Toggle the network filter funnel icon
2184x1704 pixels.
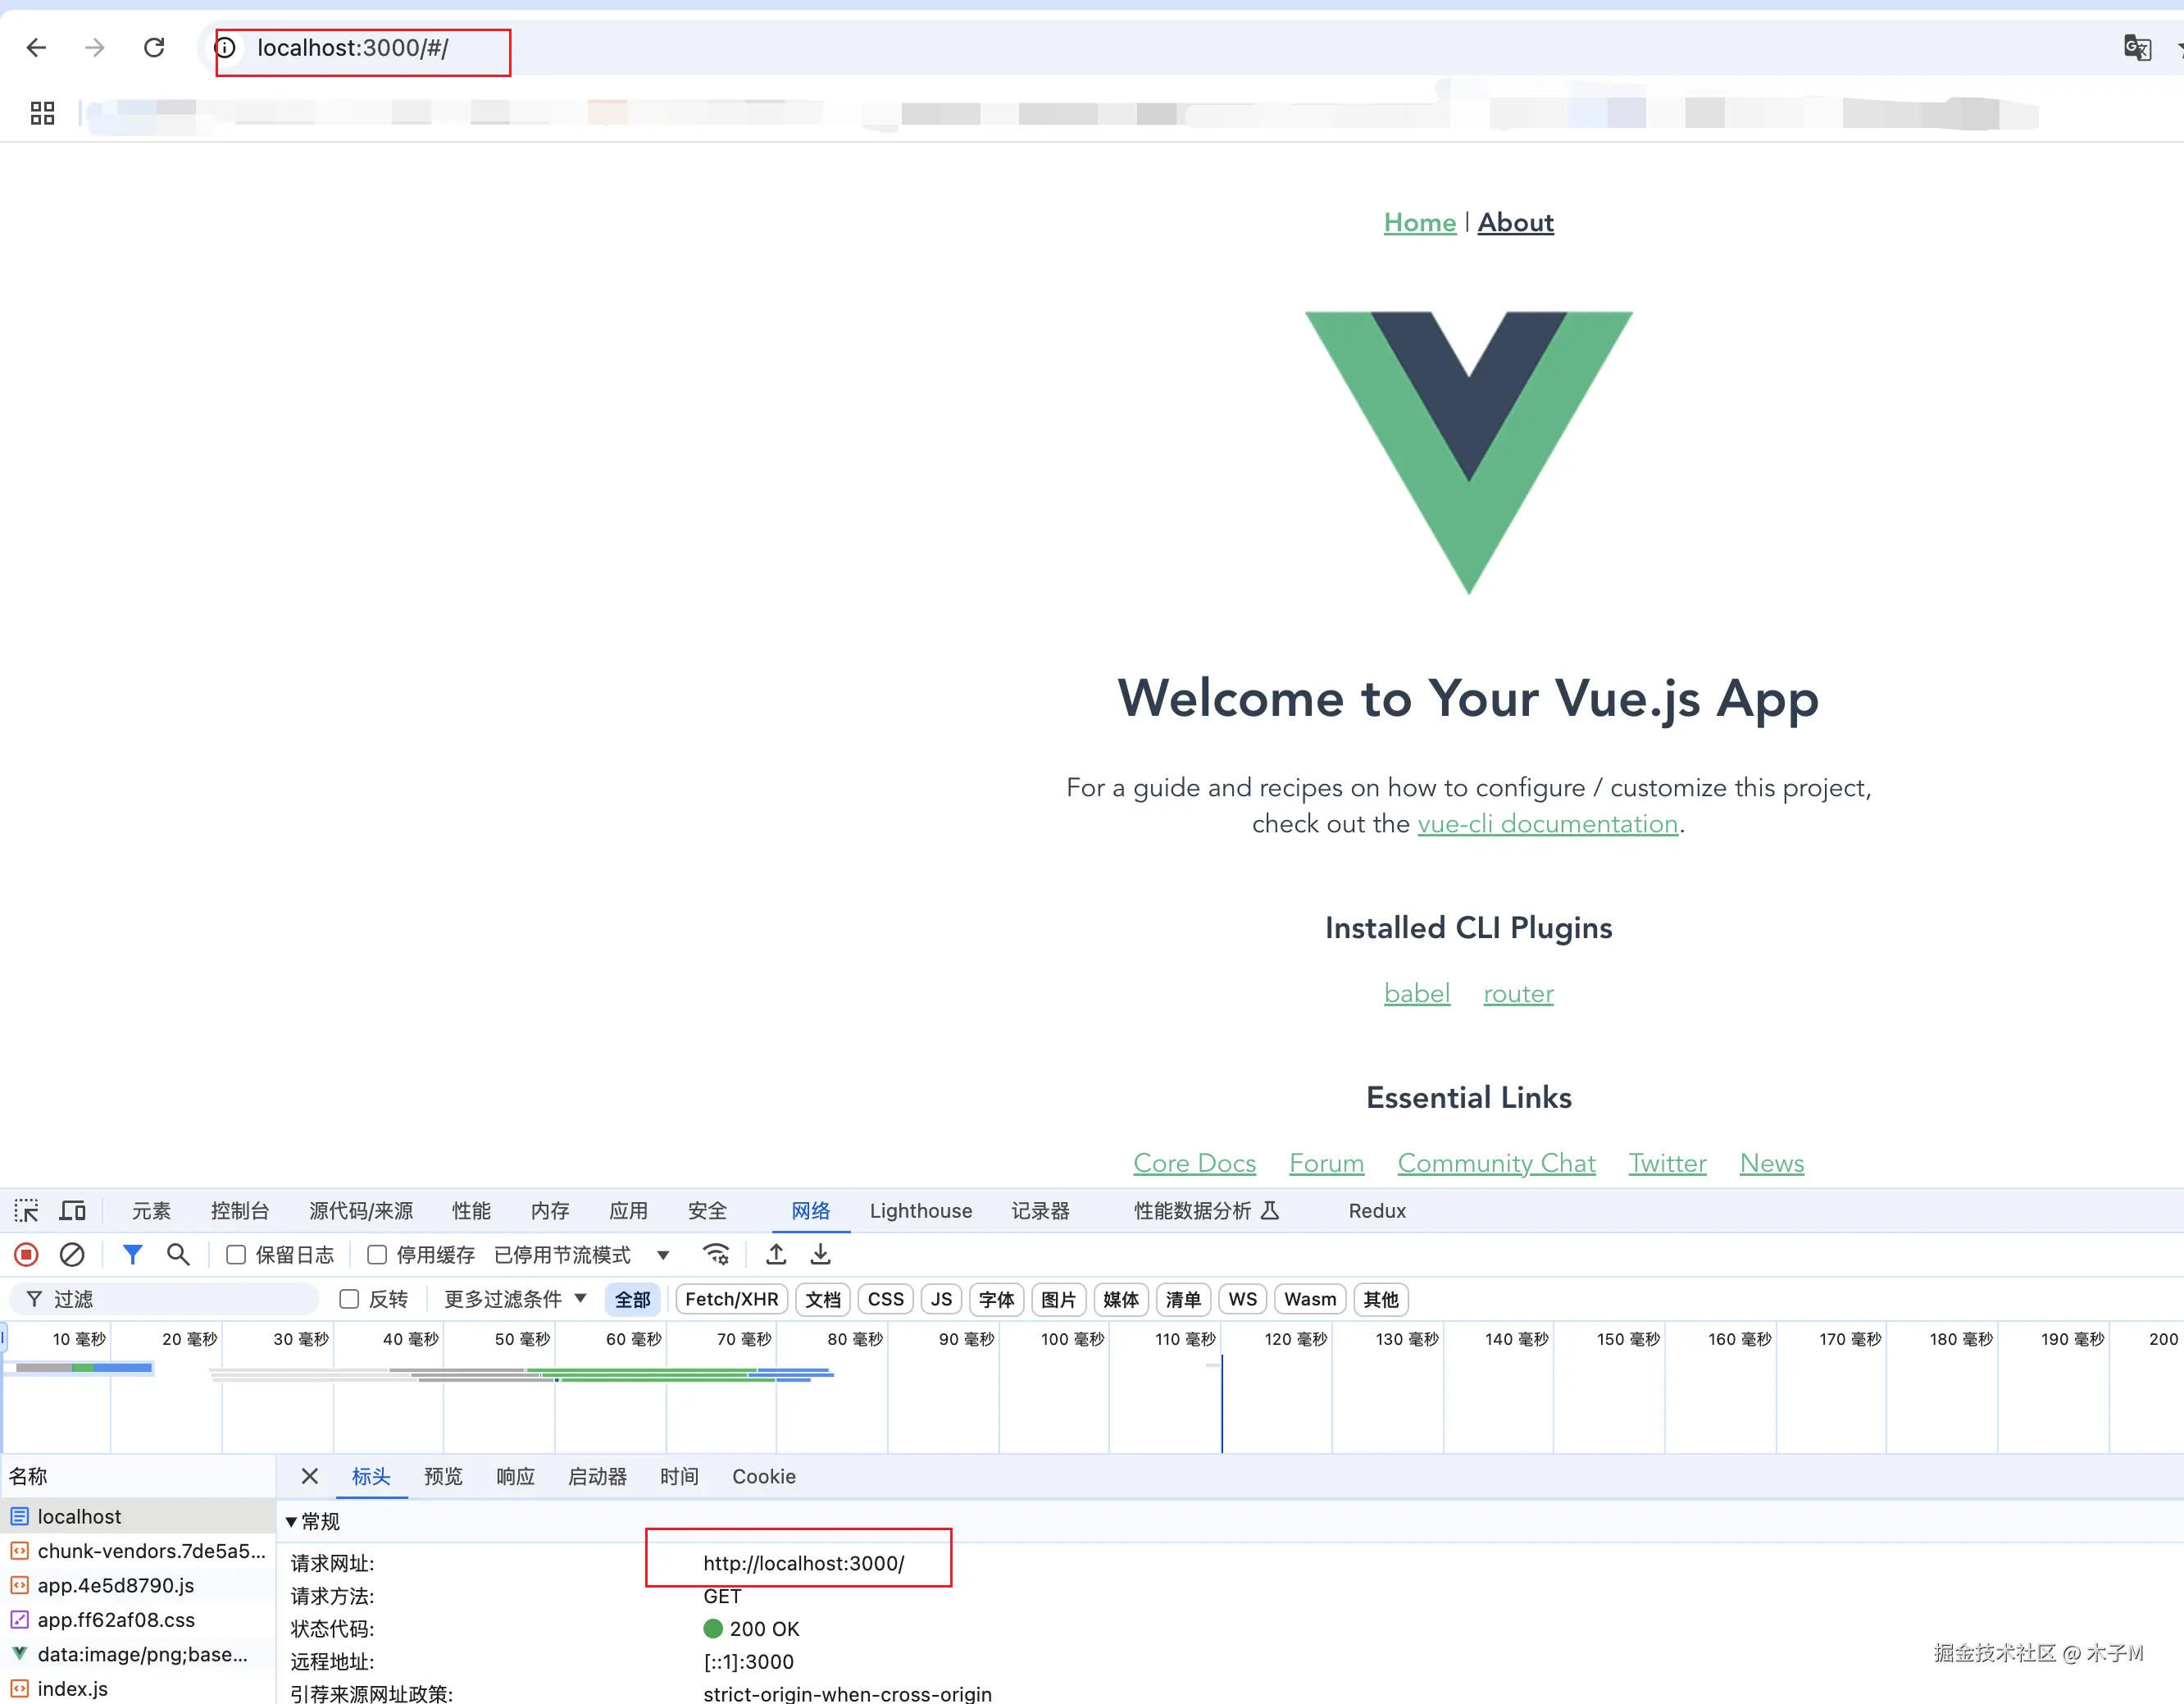tap(132, 1254)
